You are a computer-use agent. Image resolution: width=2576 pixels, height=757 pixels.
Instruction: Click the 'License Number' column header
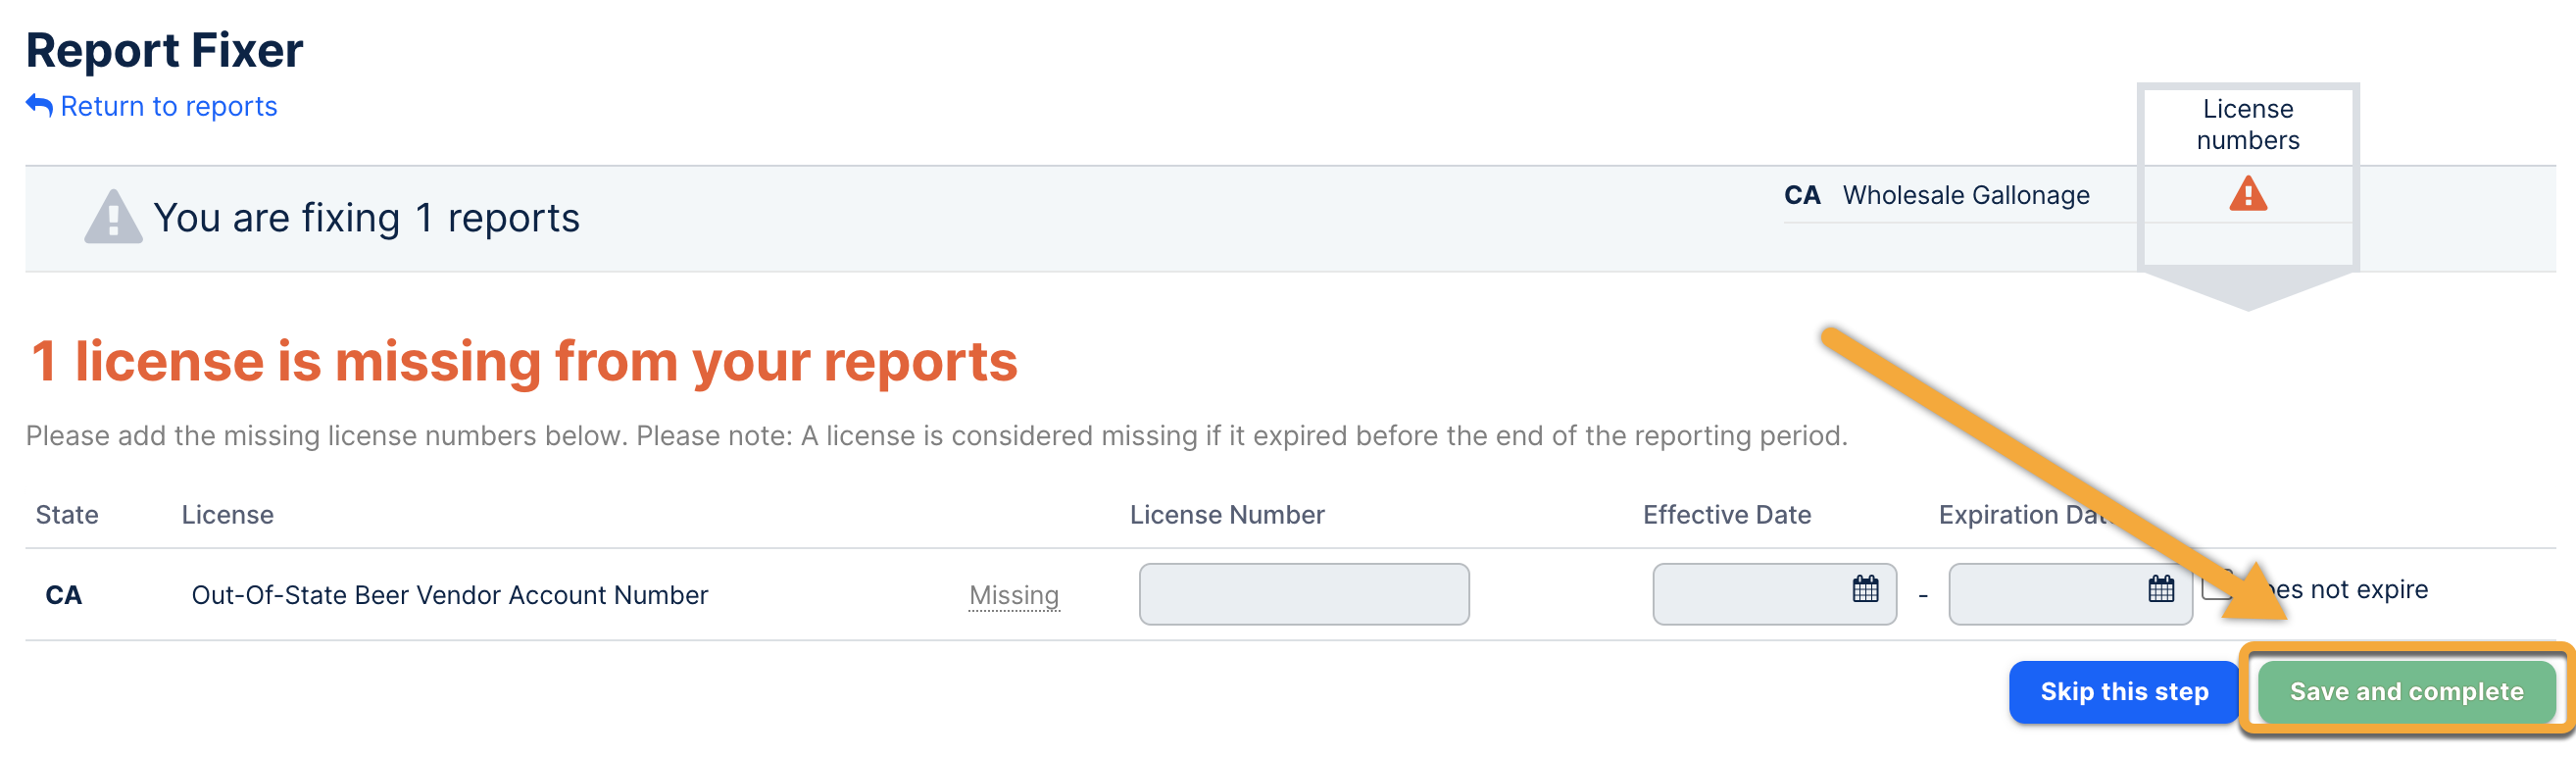[x=1226, y=514]
